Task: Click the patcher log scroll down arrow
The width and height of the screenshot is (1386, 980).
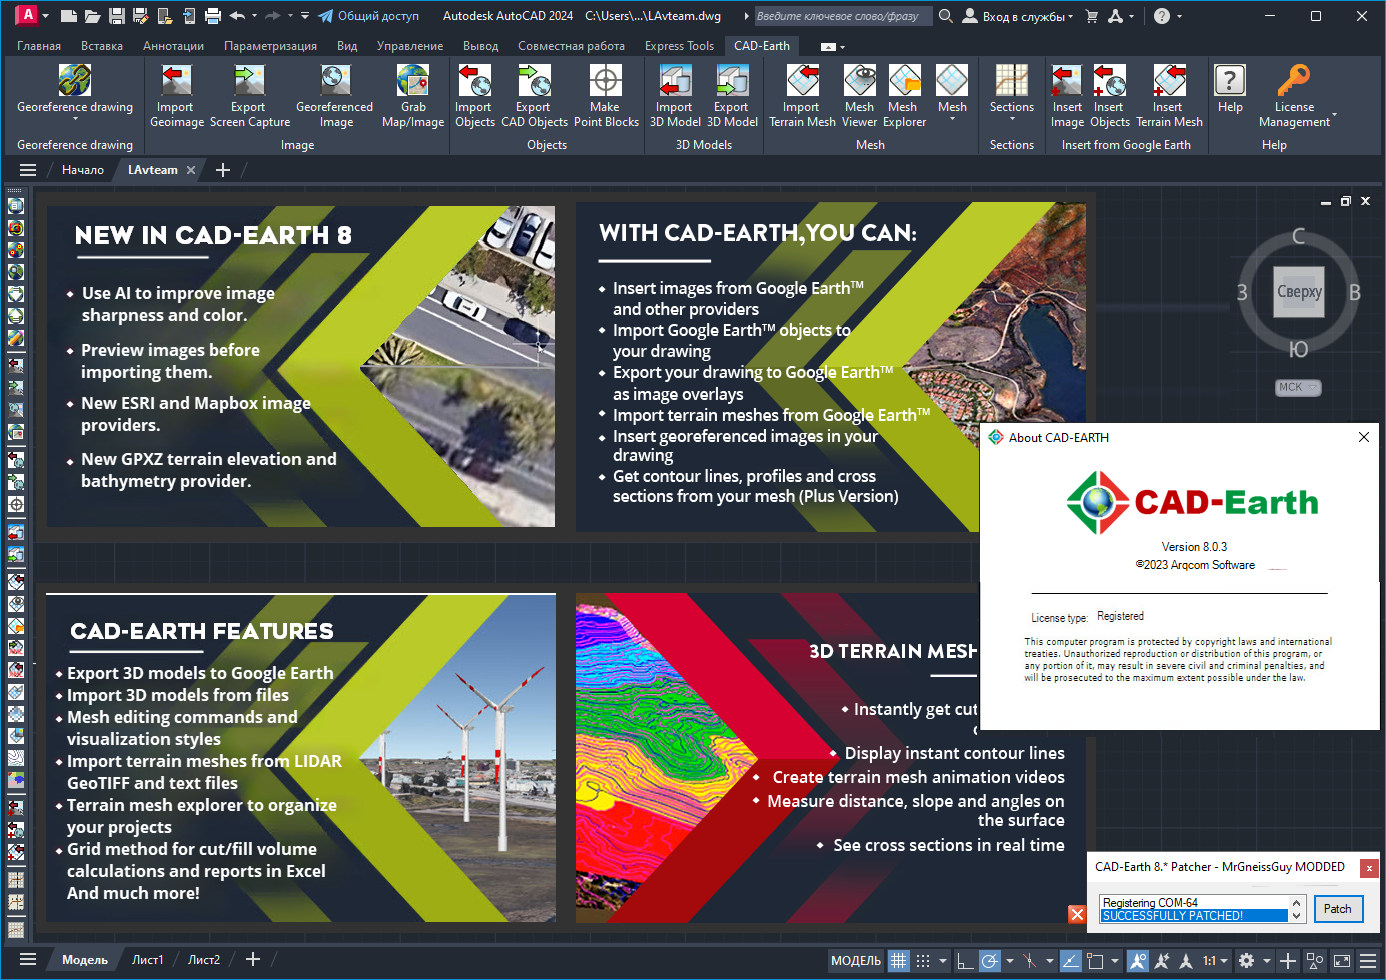Action: (x=1296, y=916)
